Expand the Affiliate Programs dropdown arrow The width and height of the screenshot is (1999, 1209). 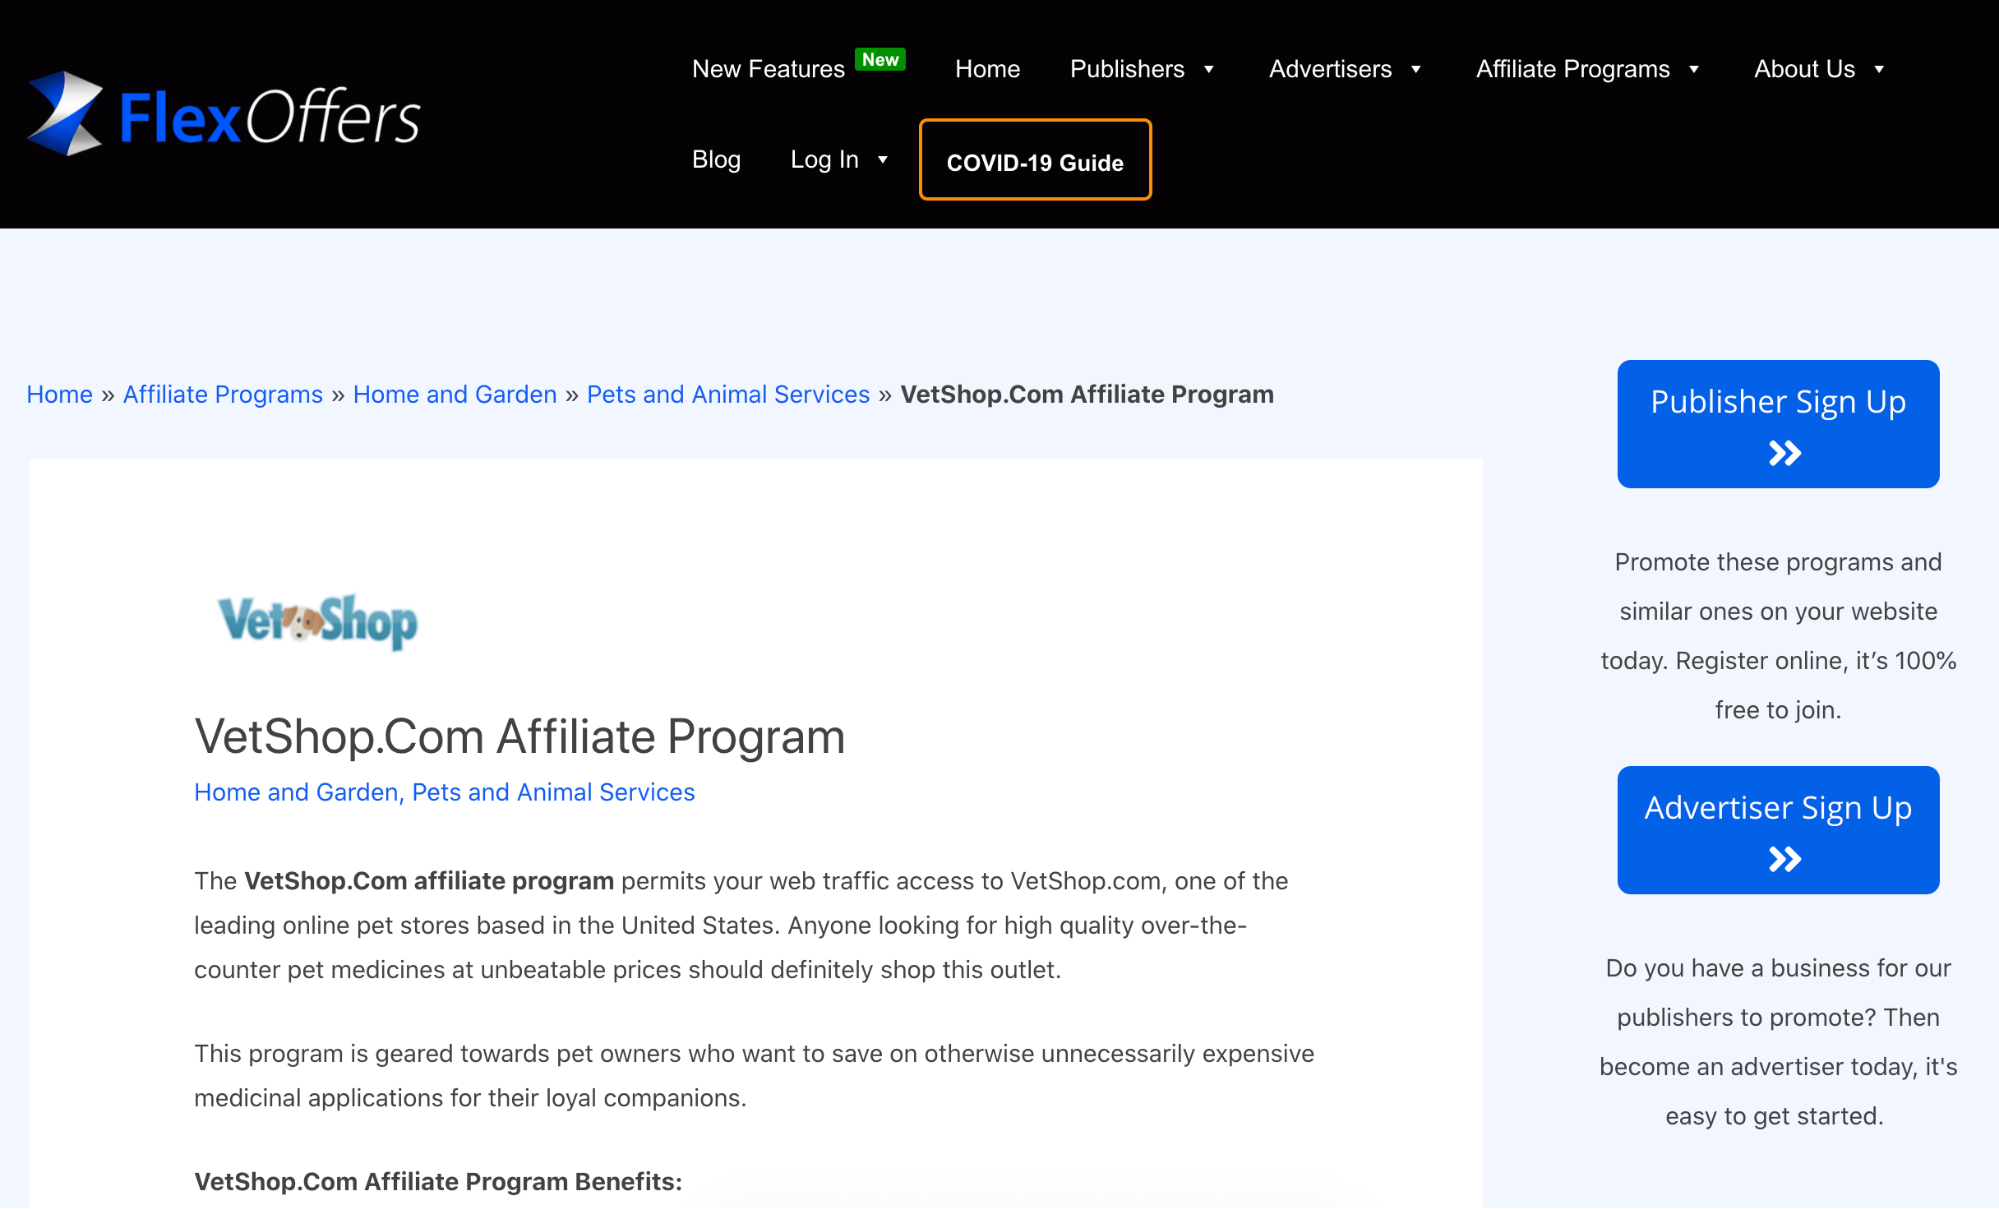point(1694,70)
